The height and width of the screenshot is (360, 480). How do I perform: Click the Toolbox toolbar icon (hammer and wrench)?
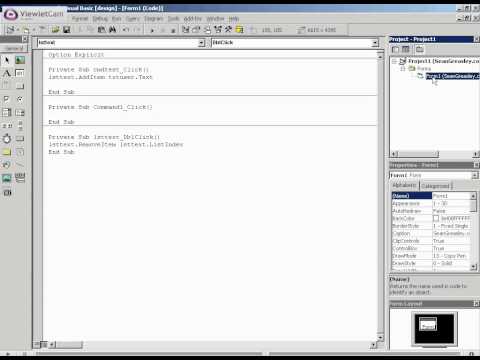click(228, 30)
